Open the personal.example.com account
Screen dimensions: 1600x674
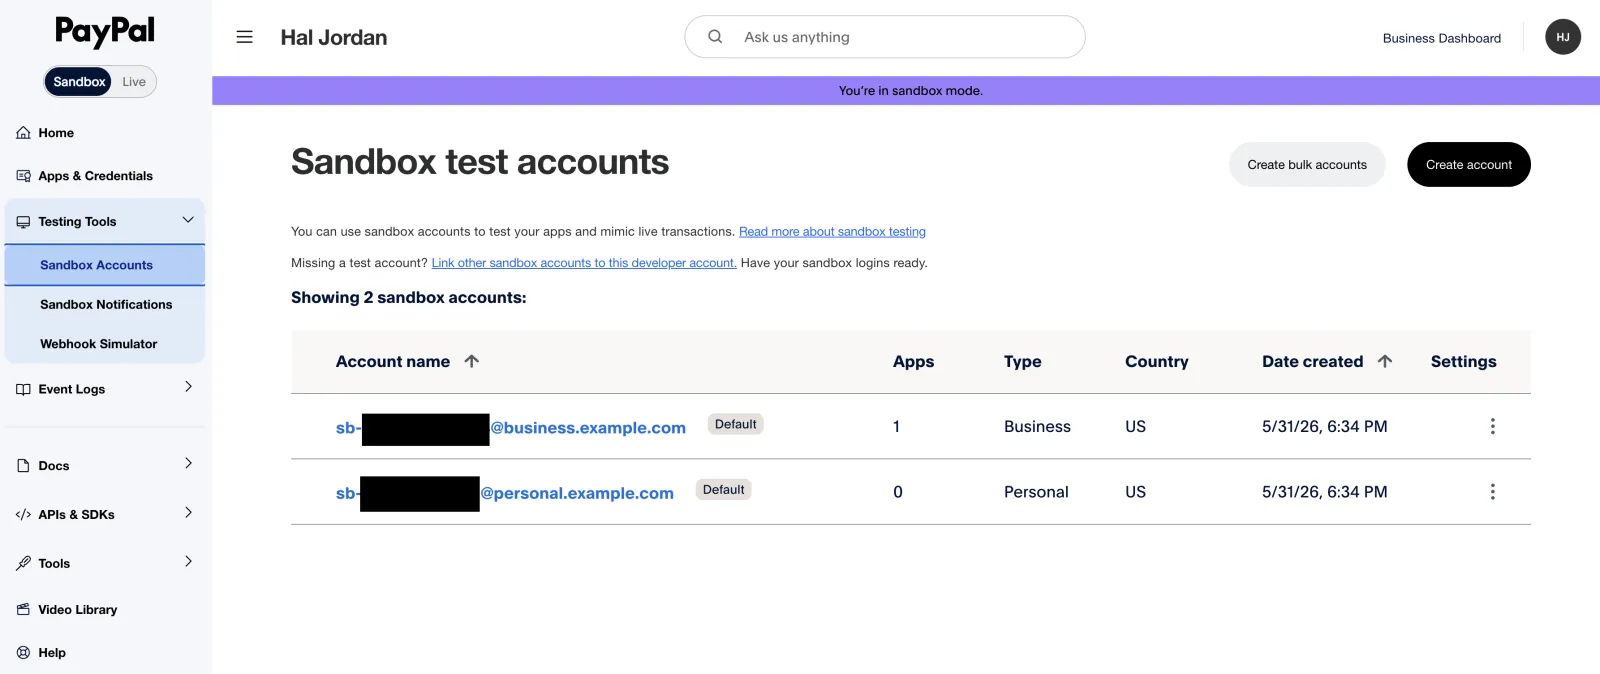(504, 493)
